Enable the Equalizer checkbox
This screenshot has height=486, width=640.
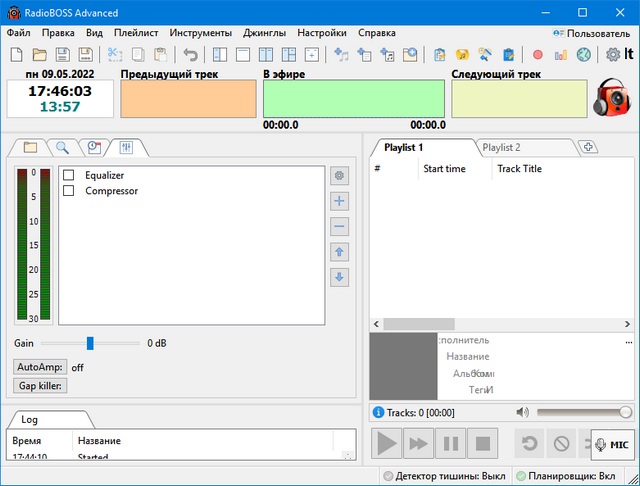[x=69, y=176]
